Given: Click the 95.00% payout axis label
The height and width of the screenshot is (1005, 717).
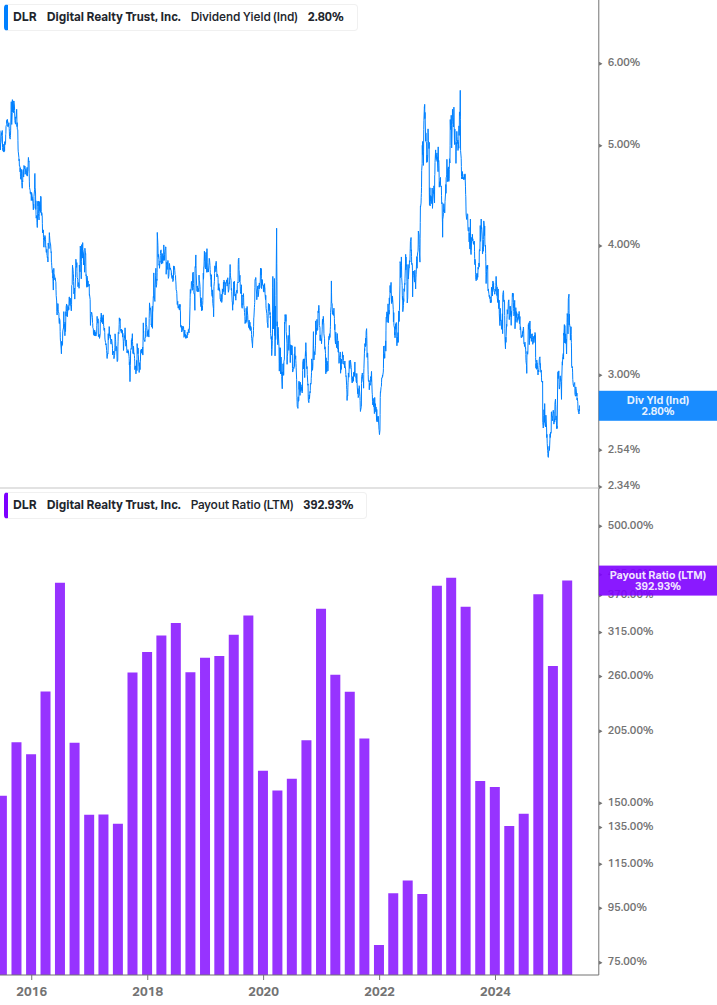Looking at the screenshot, I should point(627,908).
